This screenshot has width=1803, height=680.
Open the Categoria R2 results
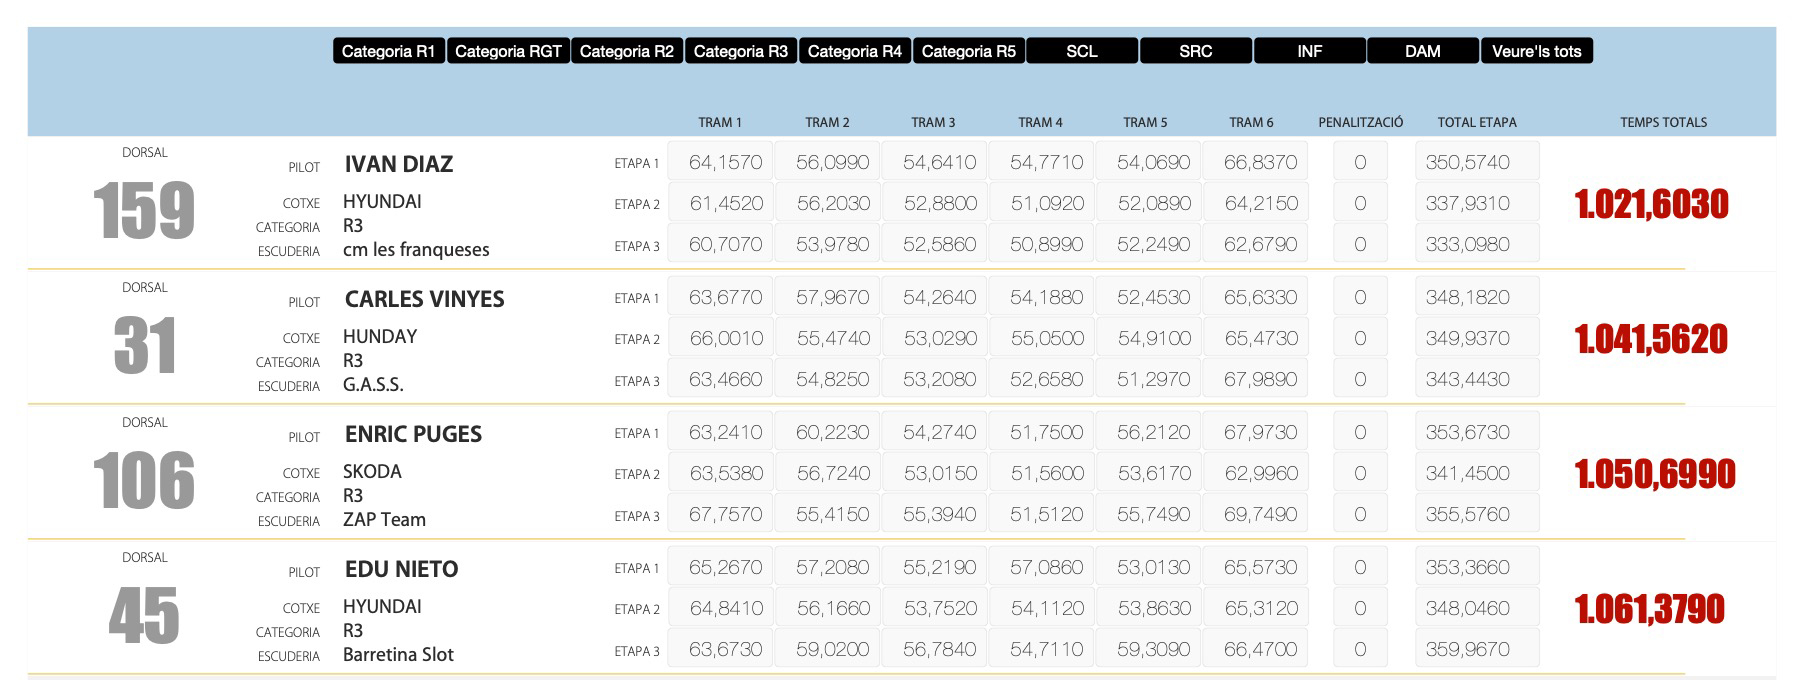tap(626, 51)
